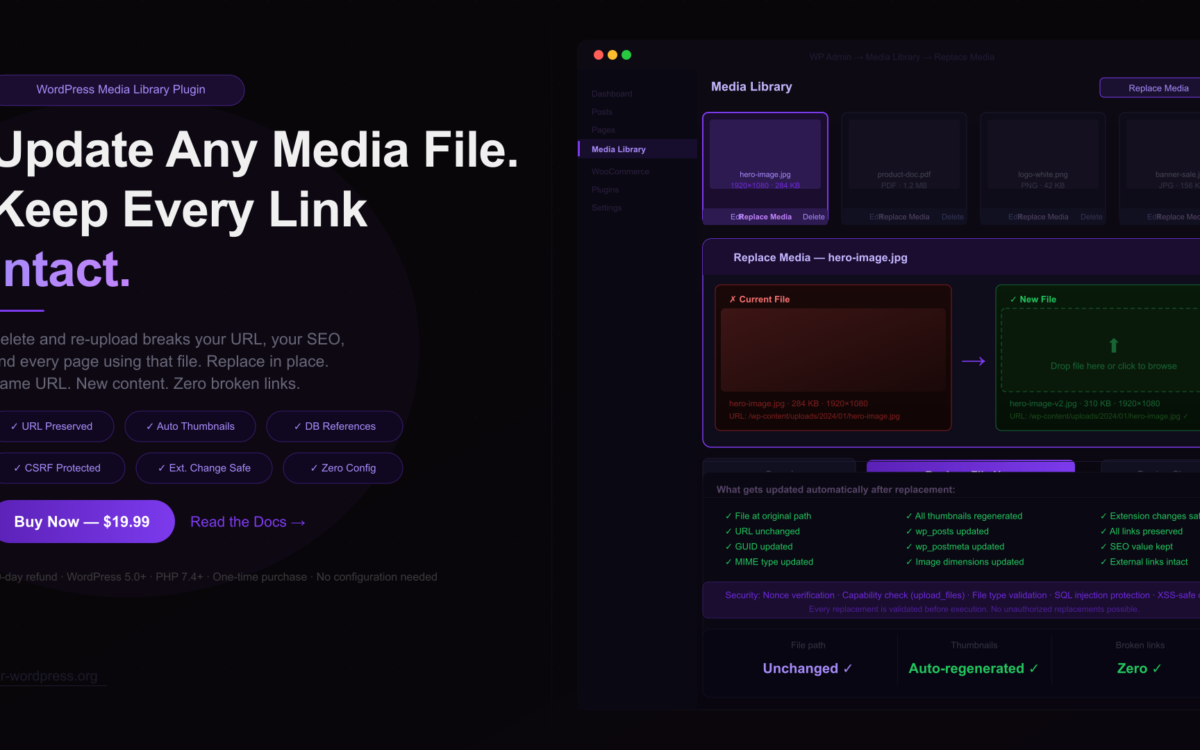The width and height of the screenshot is (1200, 750).
Task: Click the upload arrow in the New File drop zone
Action: (1114, 343)
